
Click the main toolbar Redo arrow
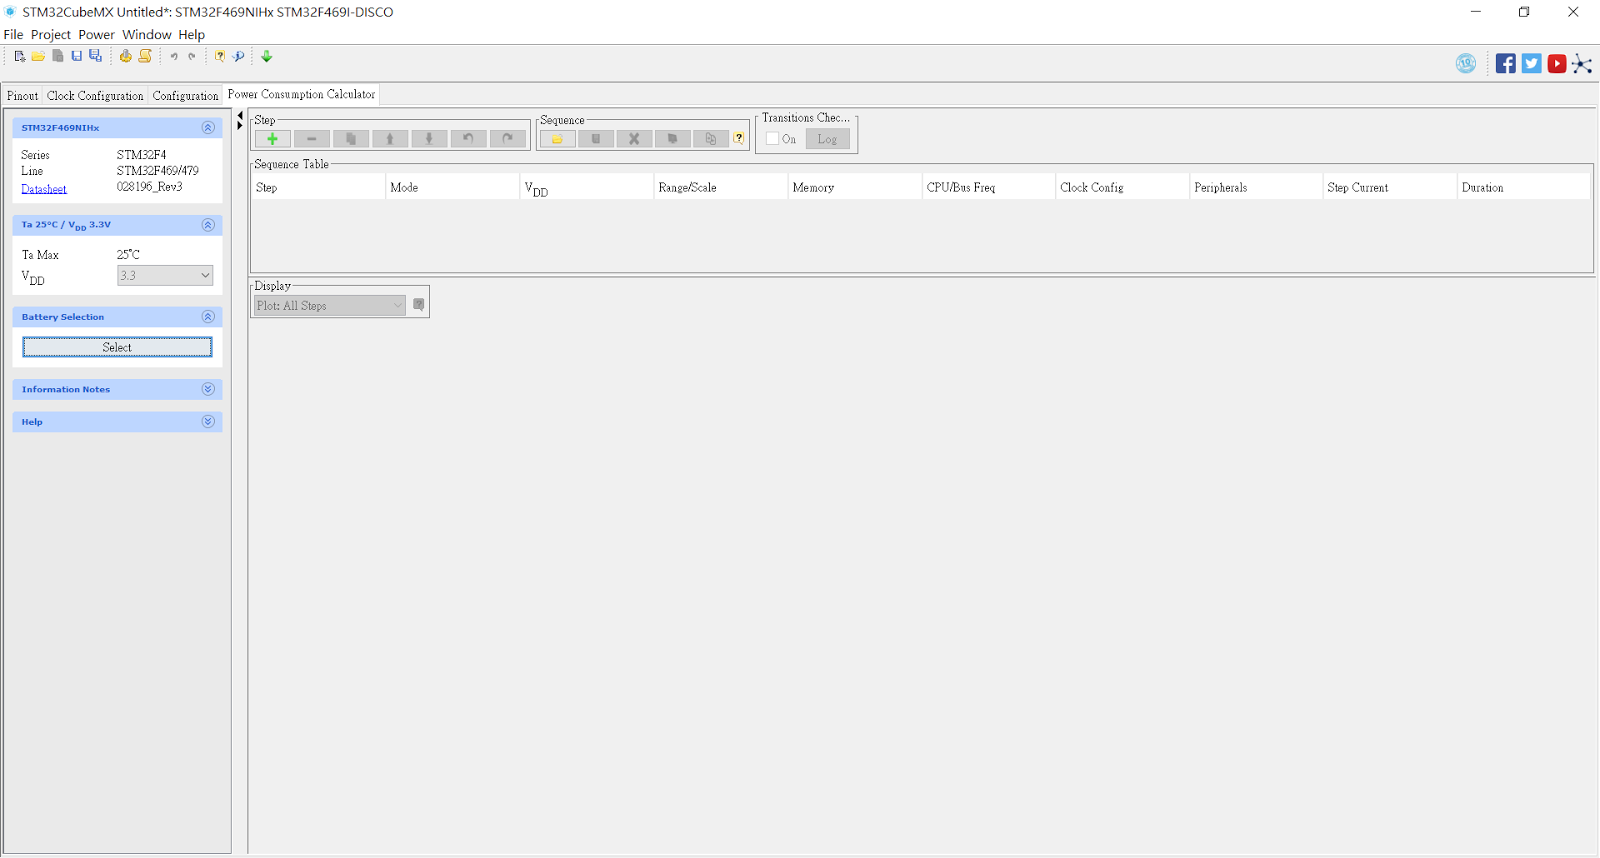(192, 57)
